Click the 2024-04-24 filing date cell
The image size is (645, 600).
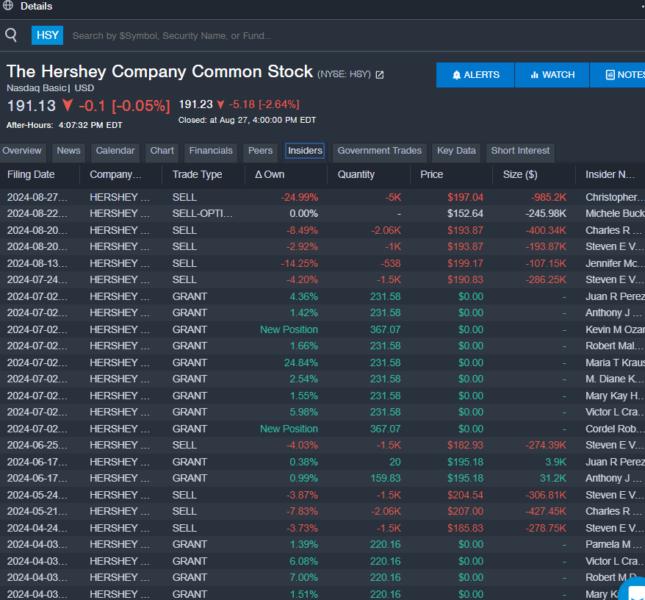coord(37,528)
